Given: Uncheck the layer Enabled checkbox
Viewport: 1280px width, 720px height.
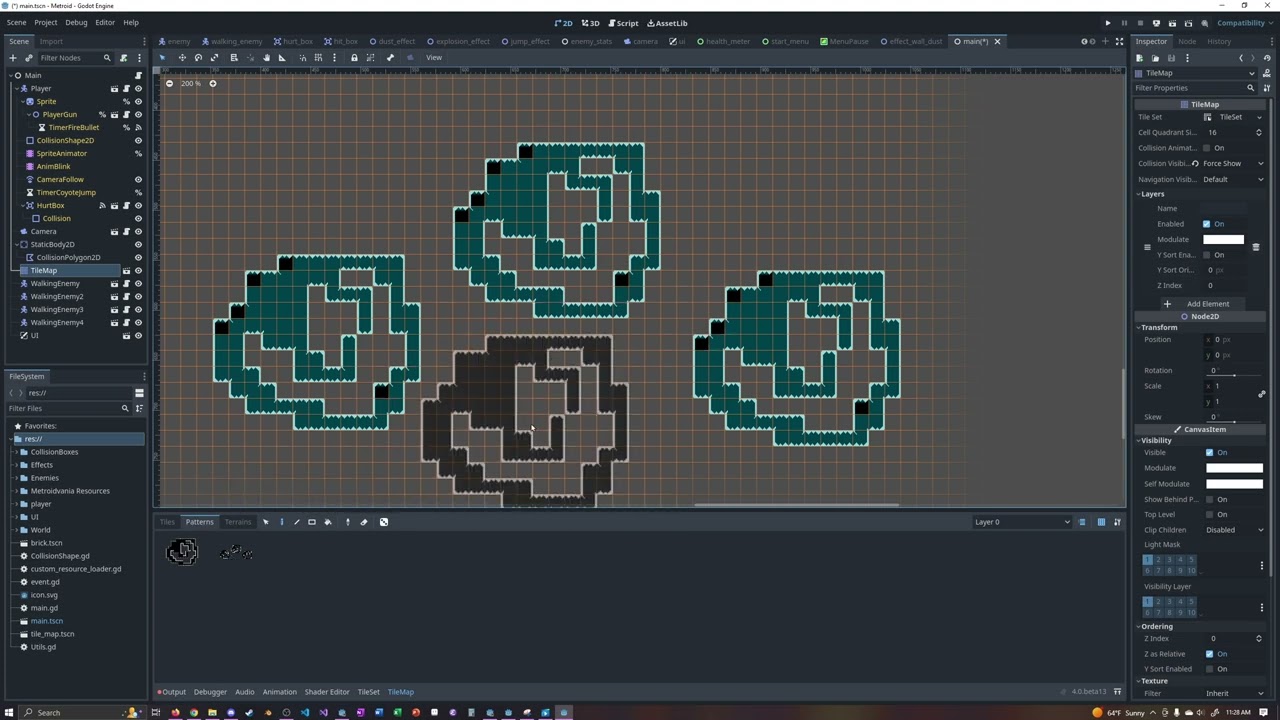Looking at the screenshot, I should click(1207, 224).
